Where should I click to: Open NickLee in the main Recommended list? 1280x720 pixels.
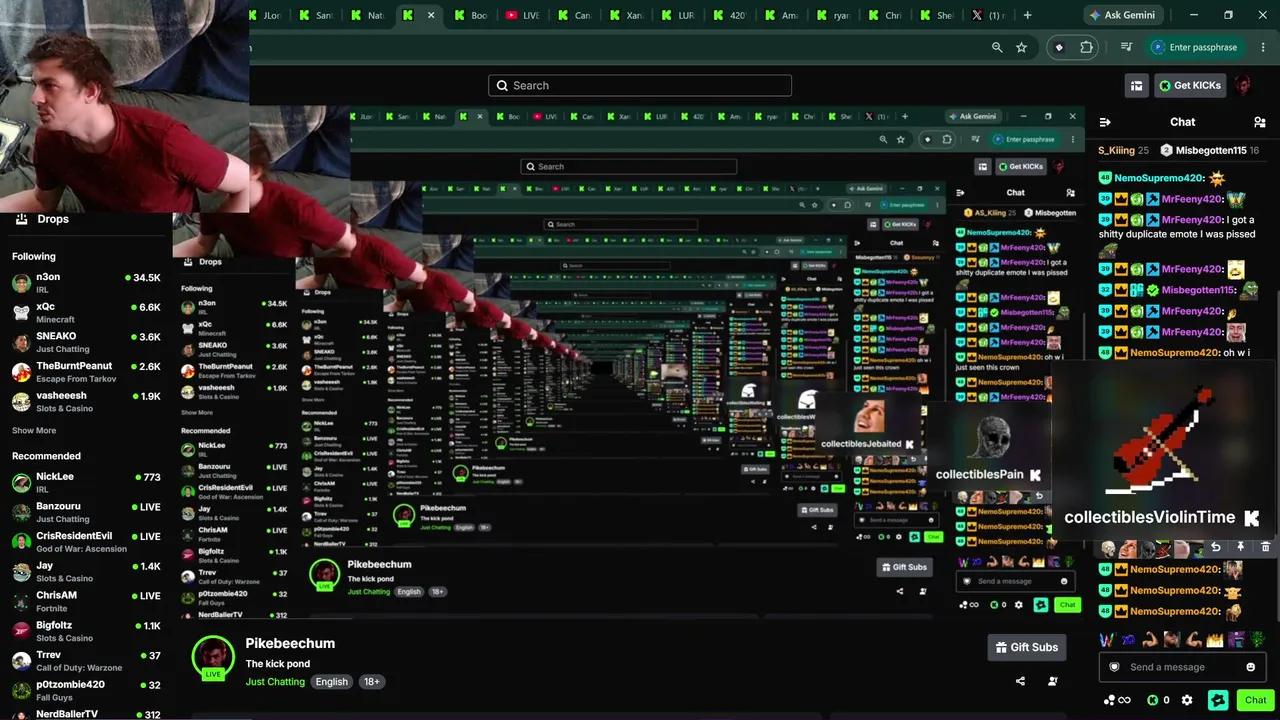[x=86, y=483]
